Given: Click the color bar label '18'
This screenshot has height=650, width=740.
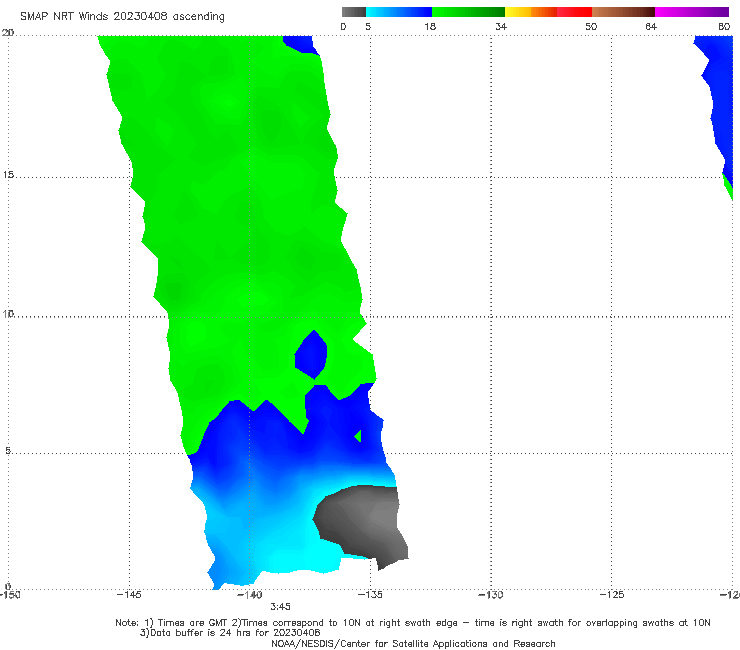Looking at the screenshot, I should pos(430,27).
